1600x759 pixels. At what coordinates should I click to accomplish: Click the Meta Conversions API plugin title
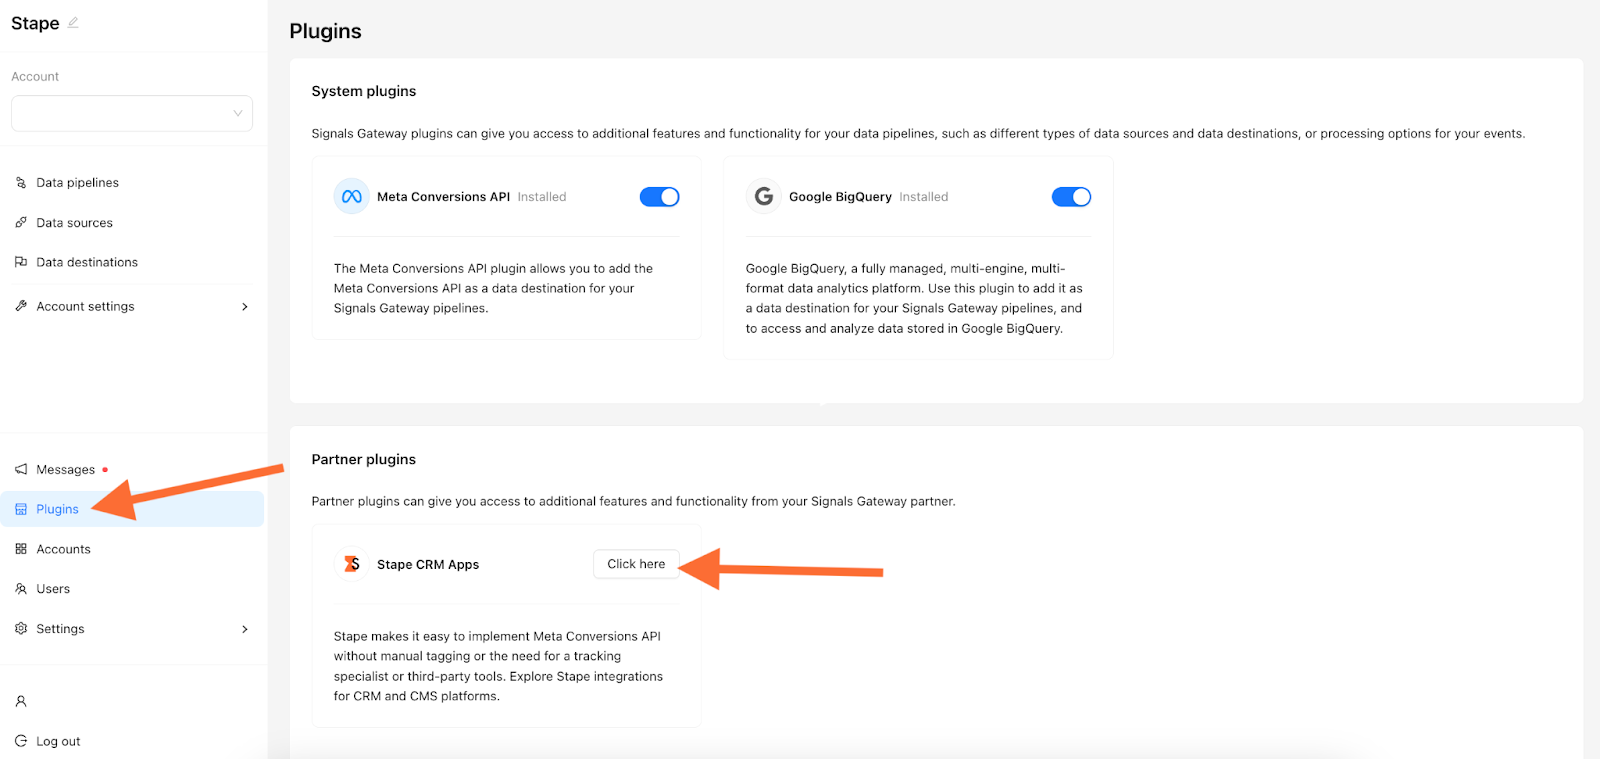click(x=443, y=197)
